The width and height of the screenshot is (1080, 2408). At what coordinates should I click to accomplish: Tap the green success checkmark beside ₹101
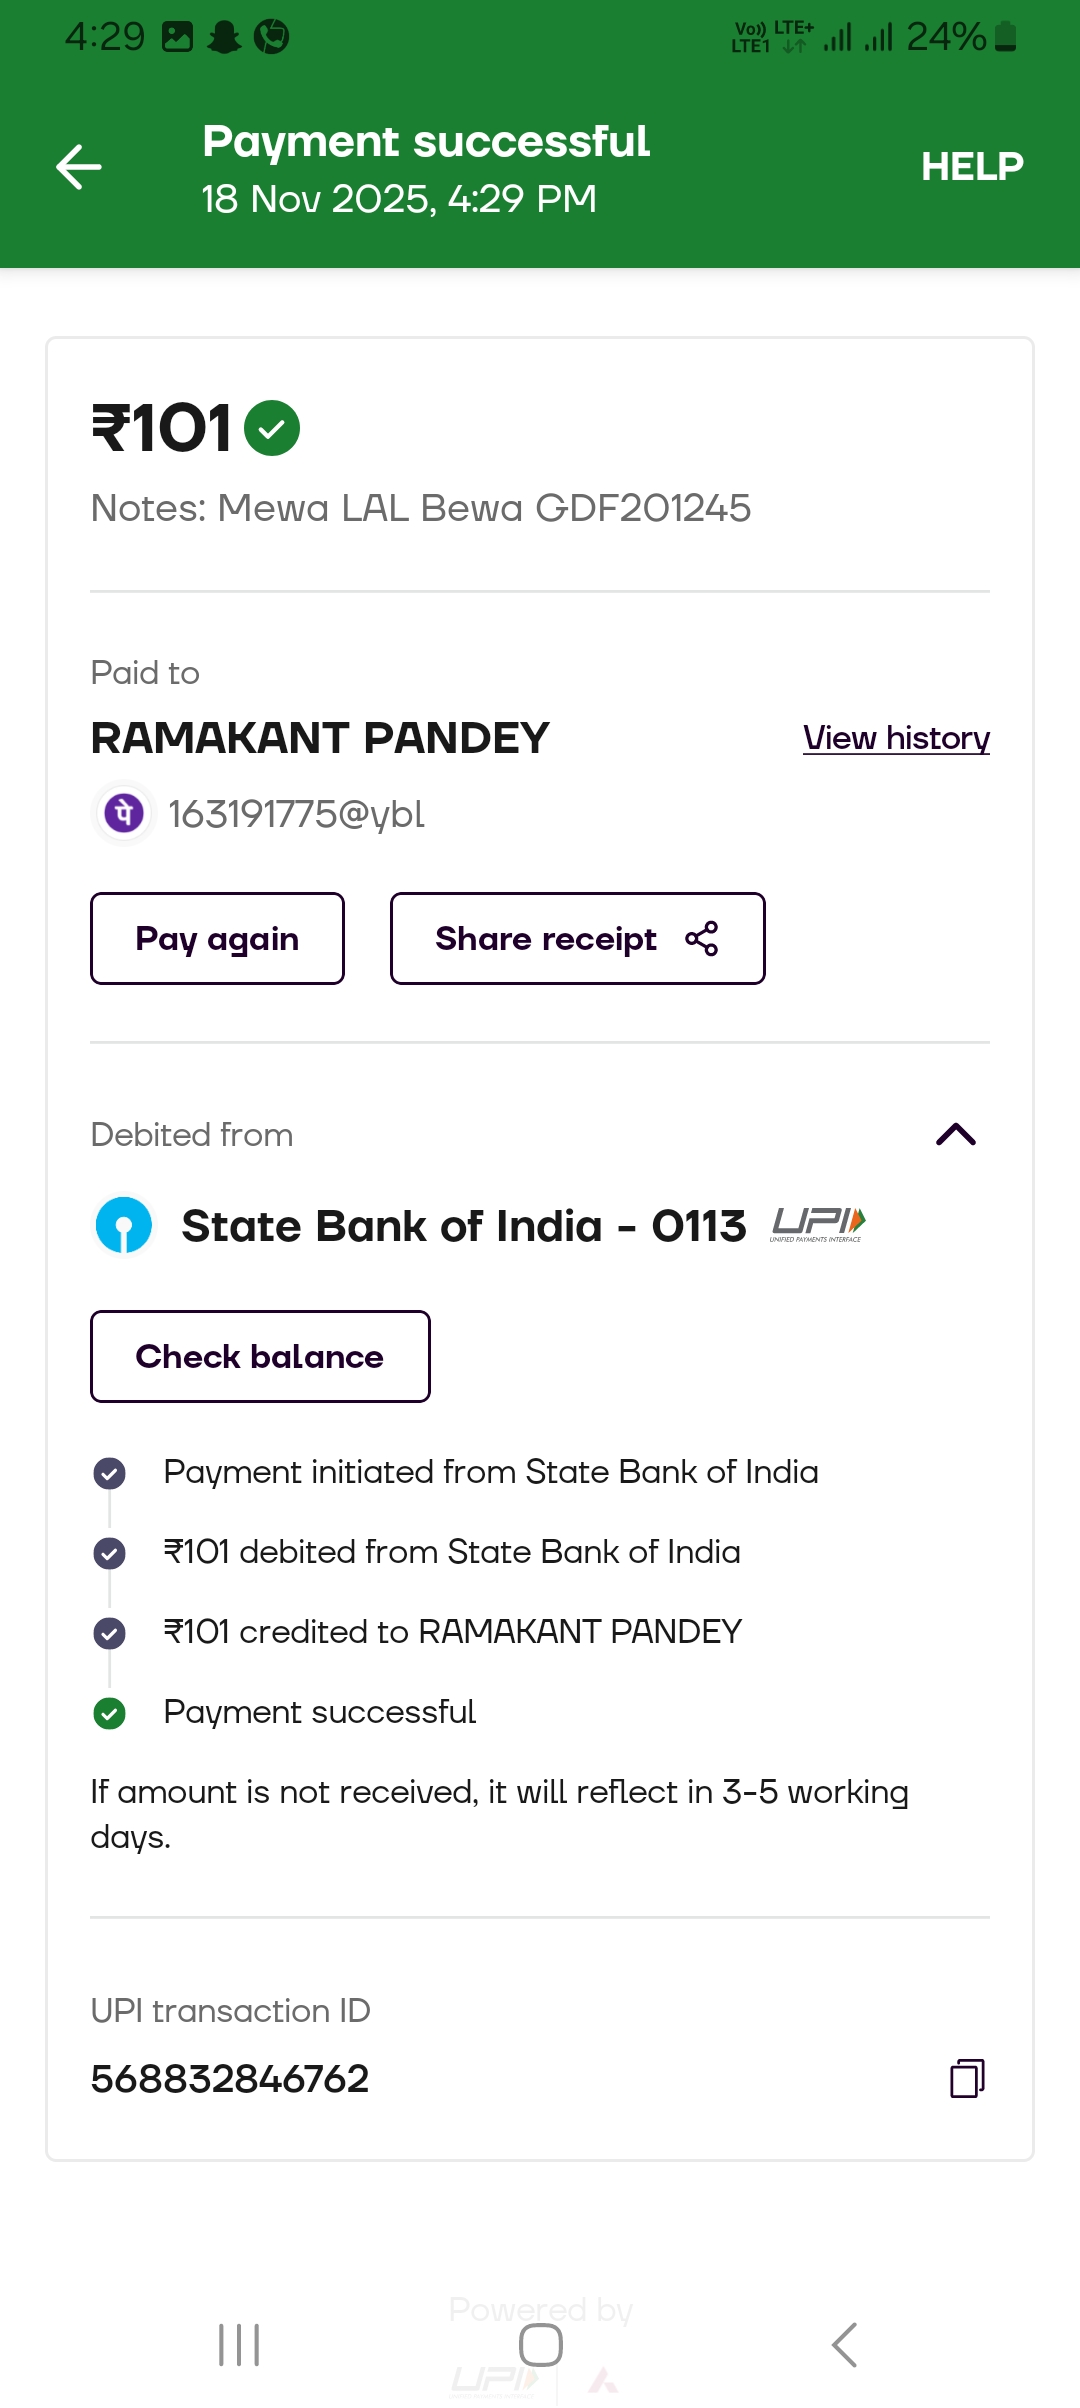point(272,428)
